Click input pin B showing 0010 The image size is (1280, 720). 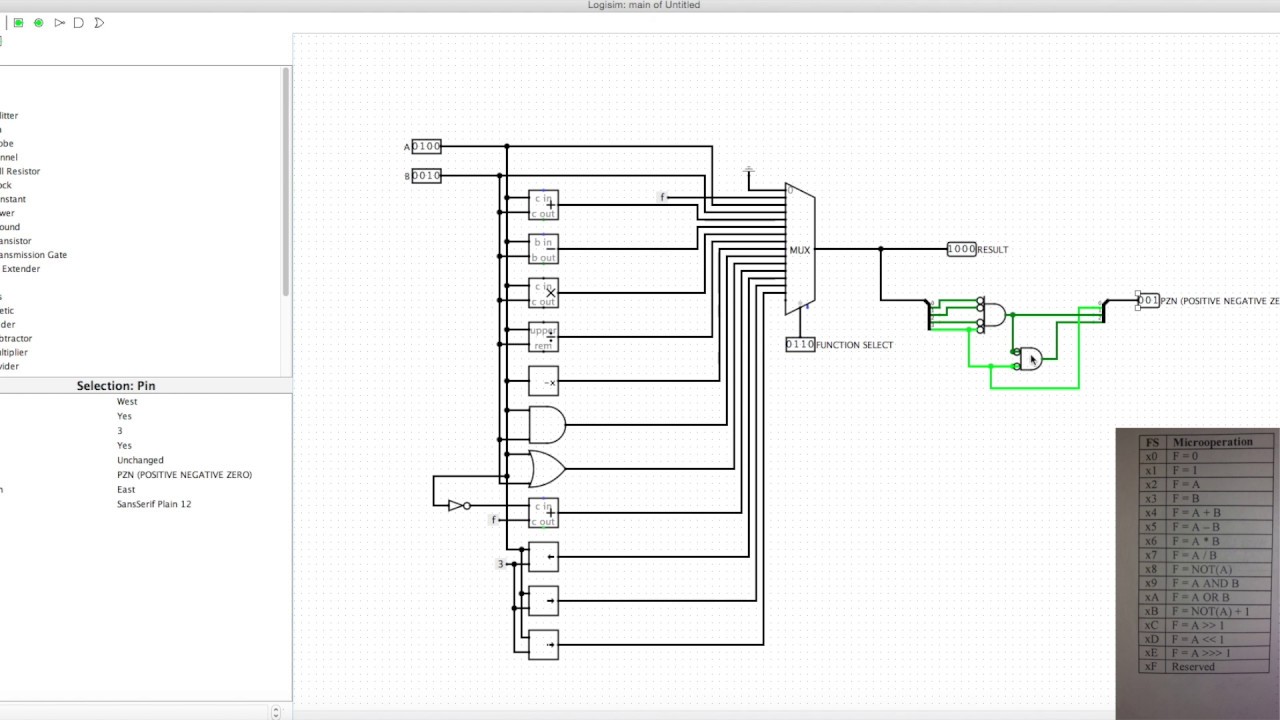426,175
